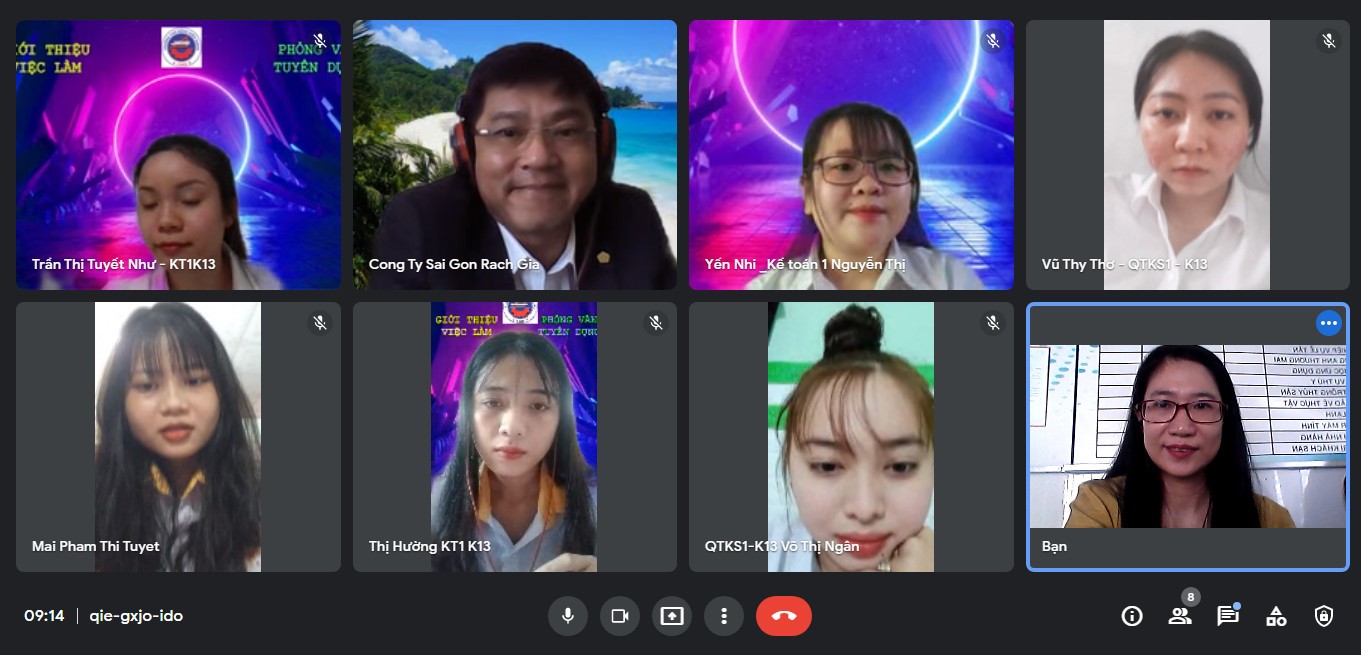Open the meeting details info icon
Viewport: 1361px width, 655px height.
coord(1132,616)
